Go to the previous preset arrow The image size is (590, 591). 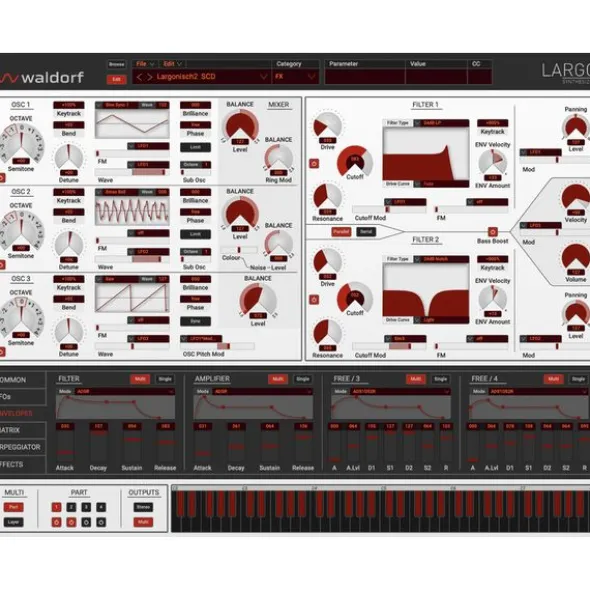139,77
